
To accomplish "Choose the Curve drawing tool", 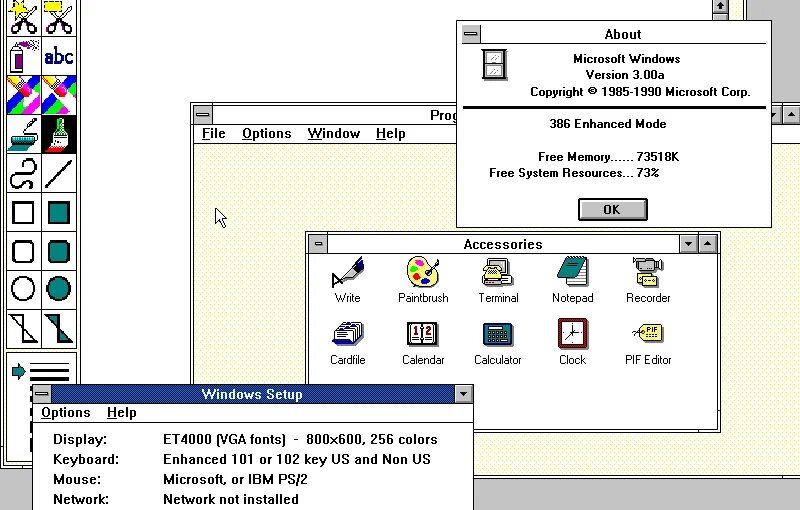I will [23, 173].
